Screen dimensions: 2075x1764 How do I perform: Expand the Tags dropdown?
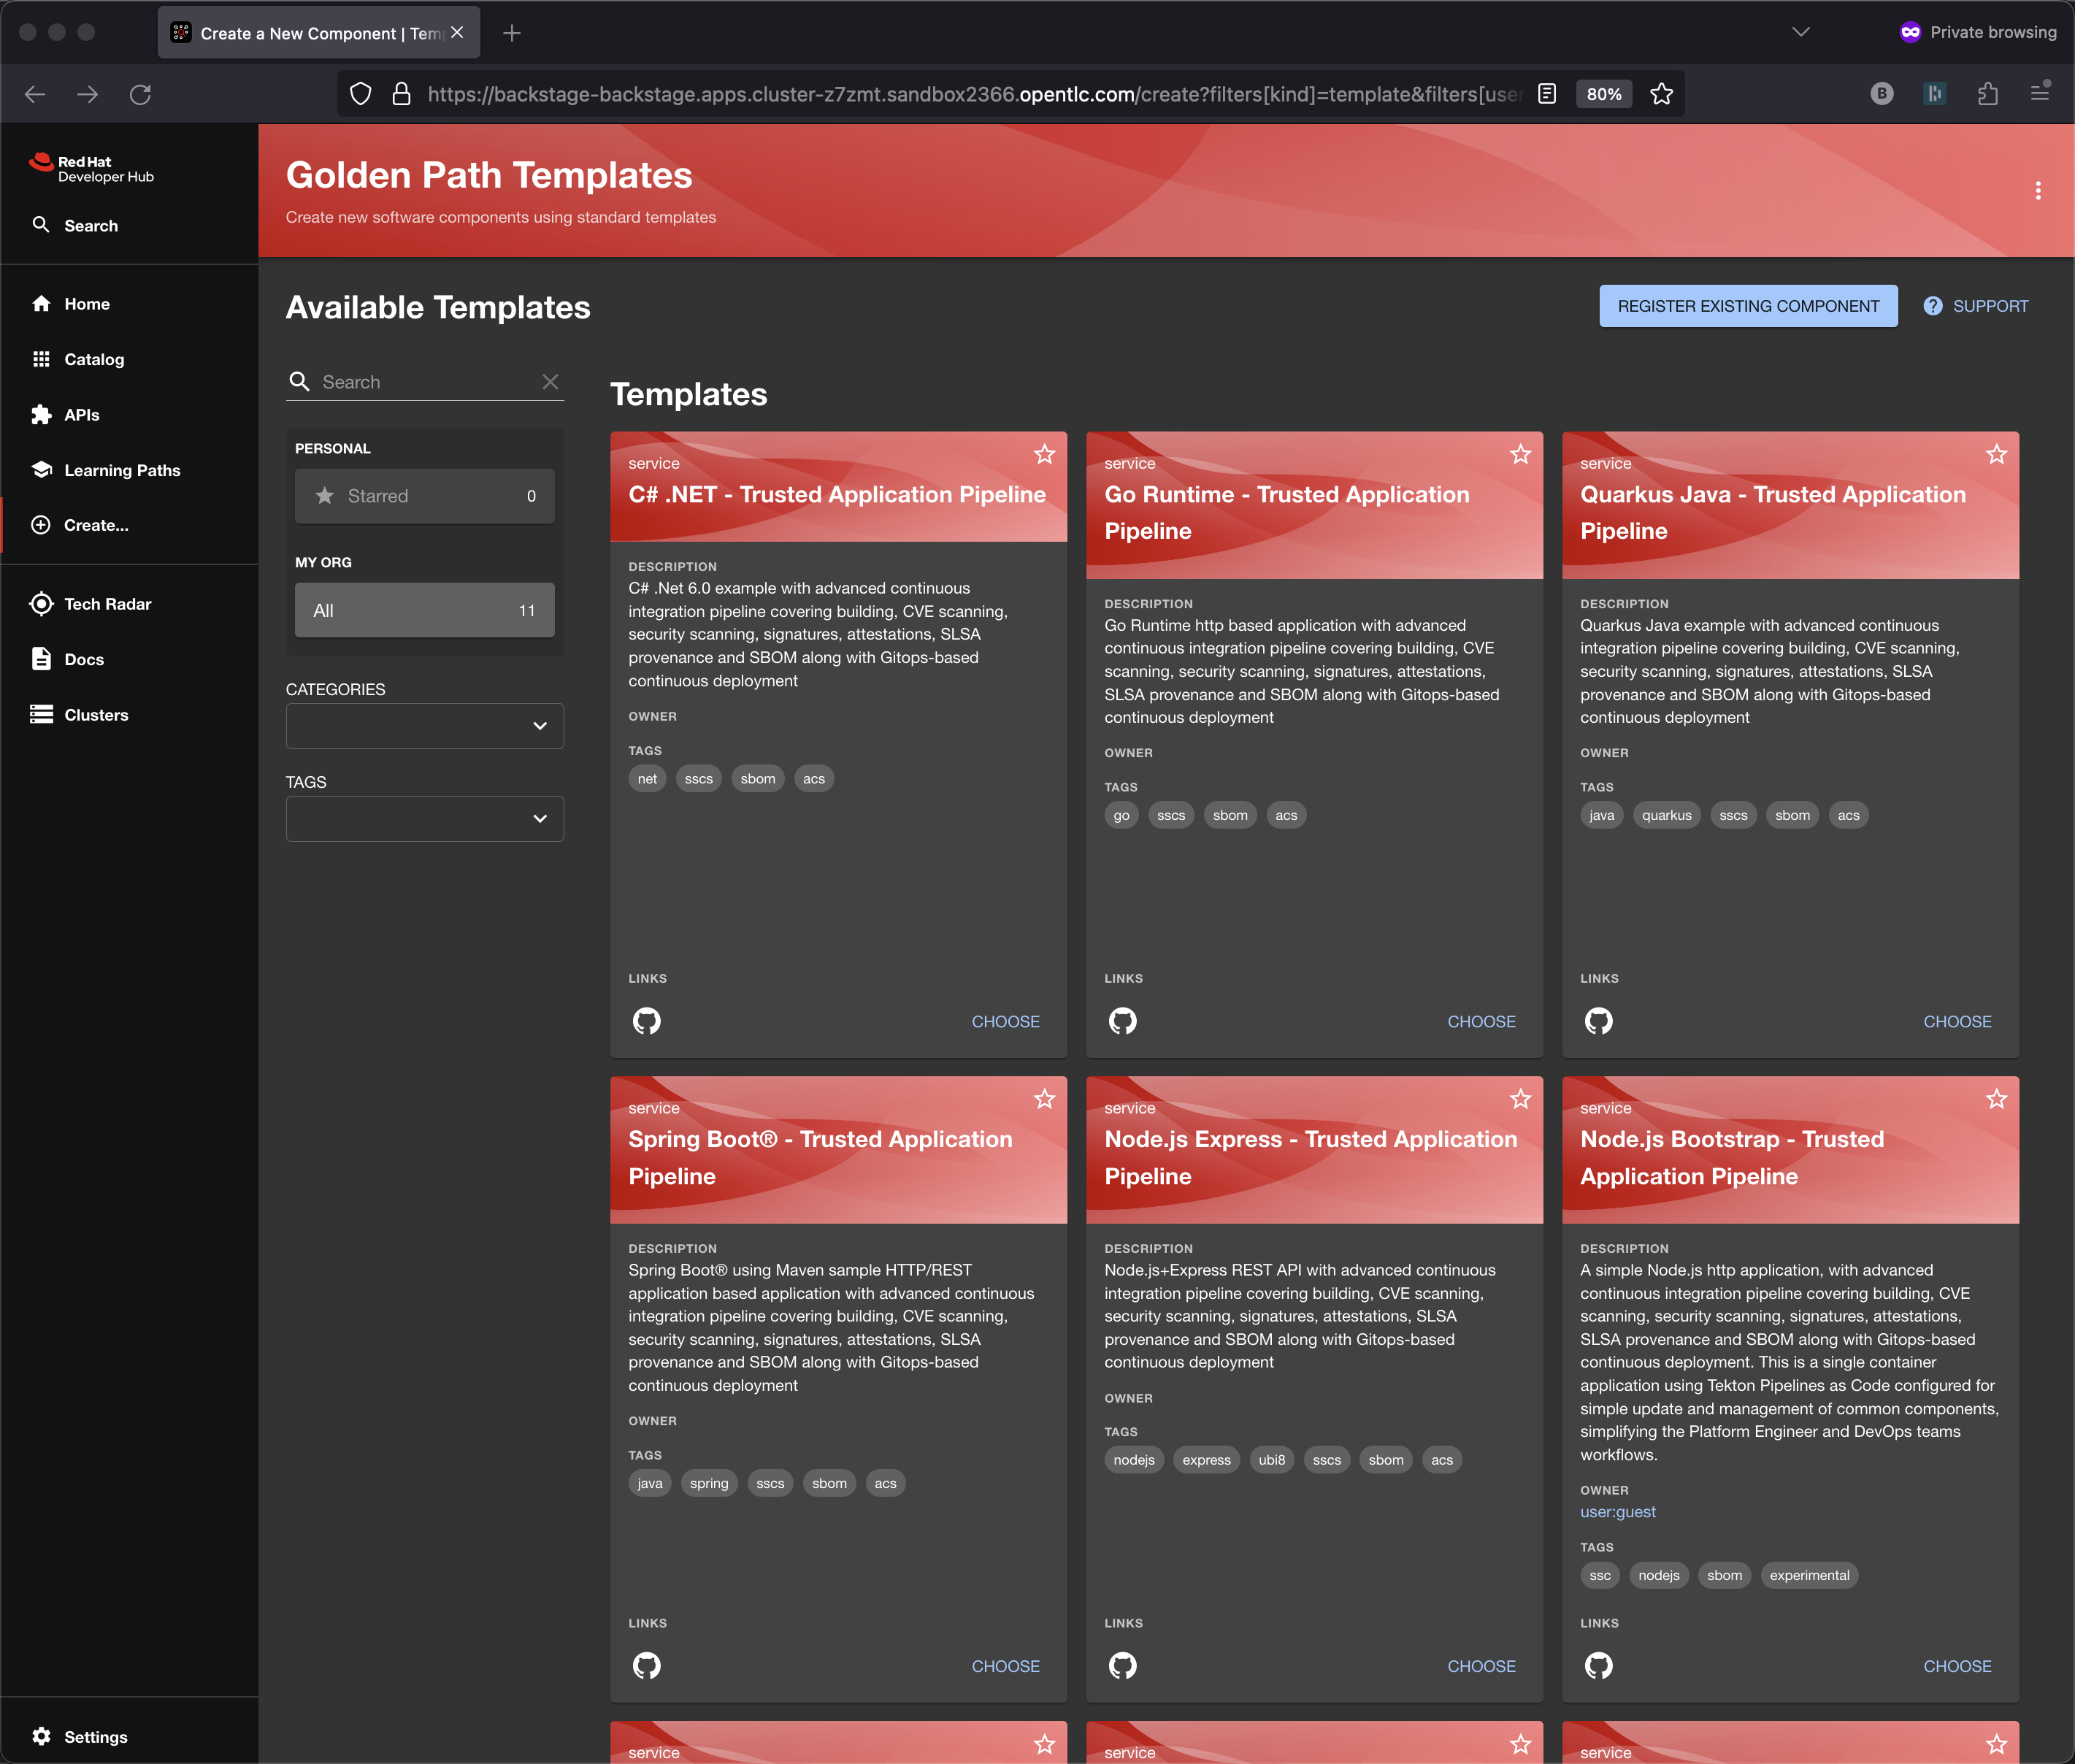click(425, 819)
